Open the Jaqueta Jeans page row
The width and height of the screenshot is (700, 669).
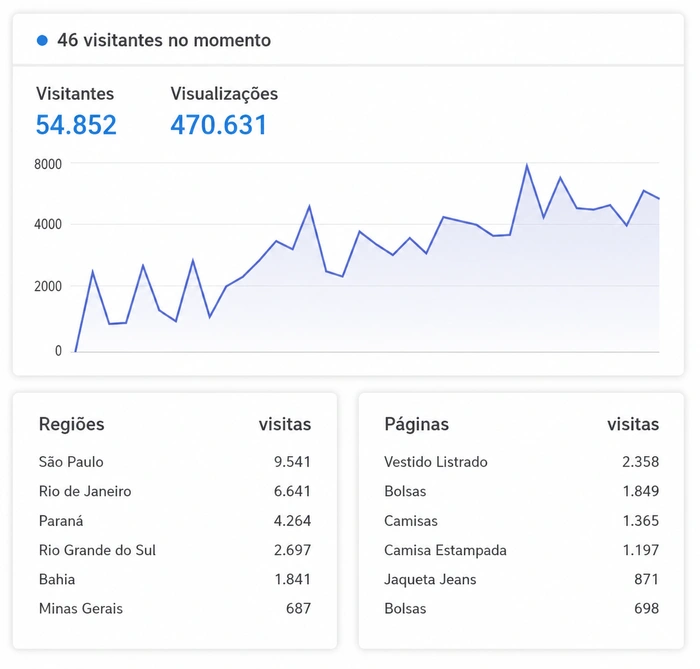(x=521, y=579)
